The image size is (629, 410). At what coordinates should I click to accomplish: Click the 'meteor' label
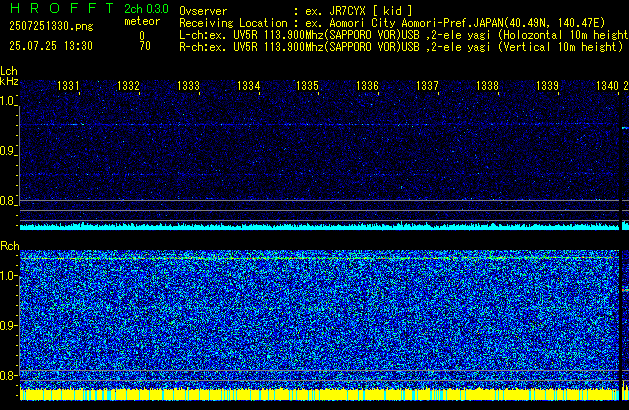pyautogui.click(x=142, y=21)
